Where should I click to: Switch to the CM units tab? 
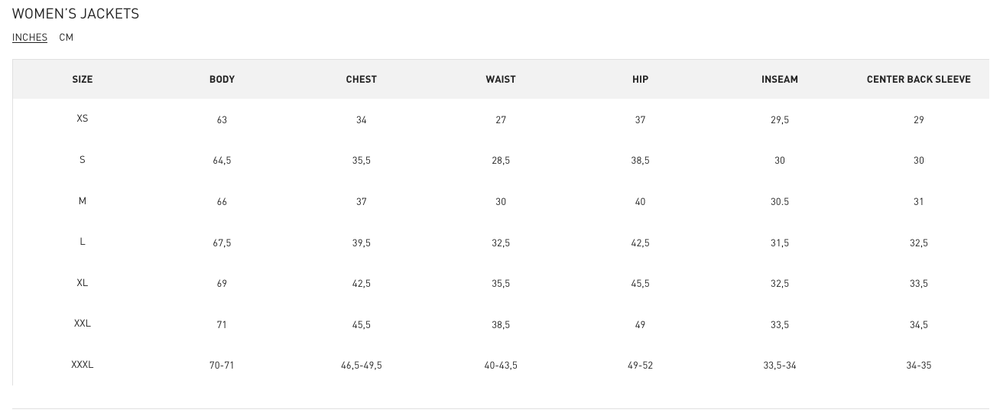pyautogui.click(x=66, y=38)
